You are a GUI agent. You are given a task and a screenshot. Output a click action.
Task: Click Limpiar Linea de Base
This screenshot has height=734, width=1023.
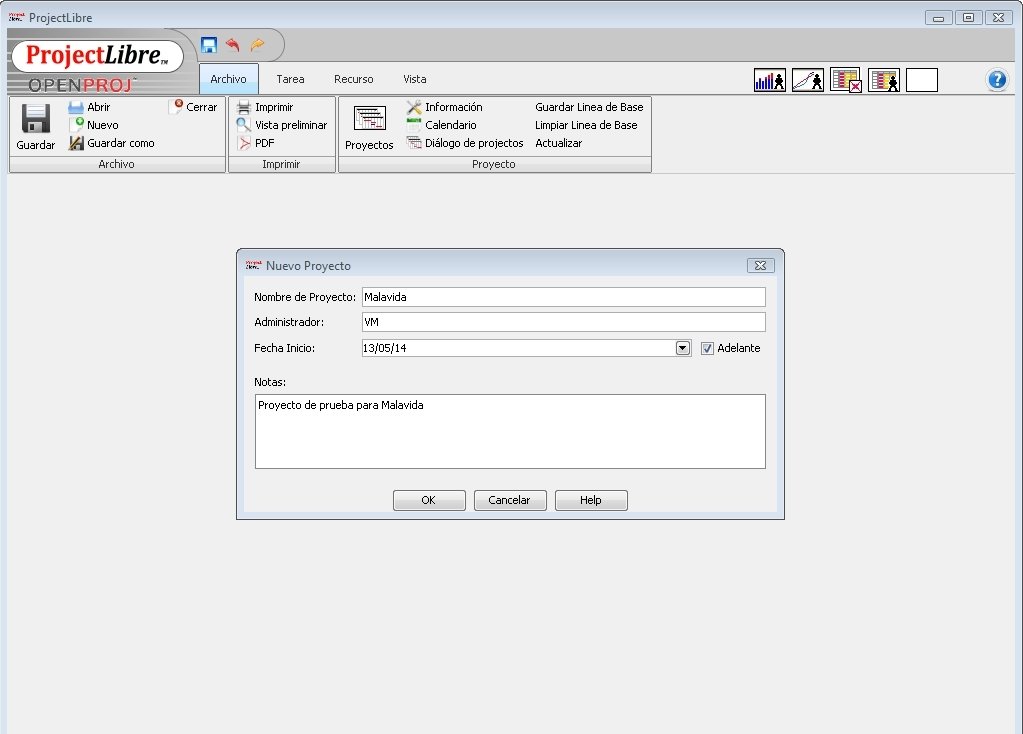(x=586, y=125)
